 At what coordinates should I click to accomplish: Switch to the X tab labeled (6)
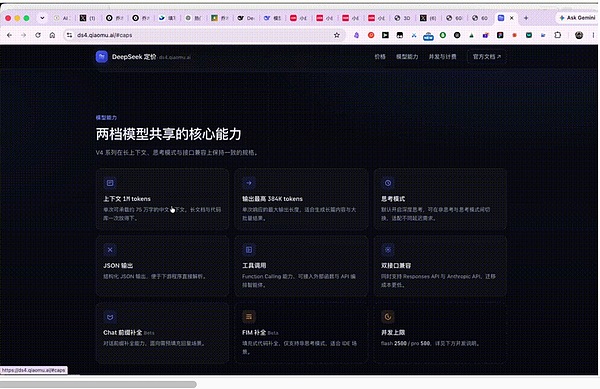pos(428,18)
